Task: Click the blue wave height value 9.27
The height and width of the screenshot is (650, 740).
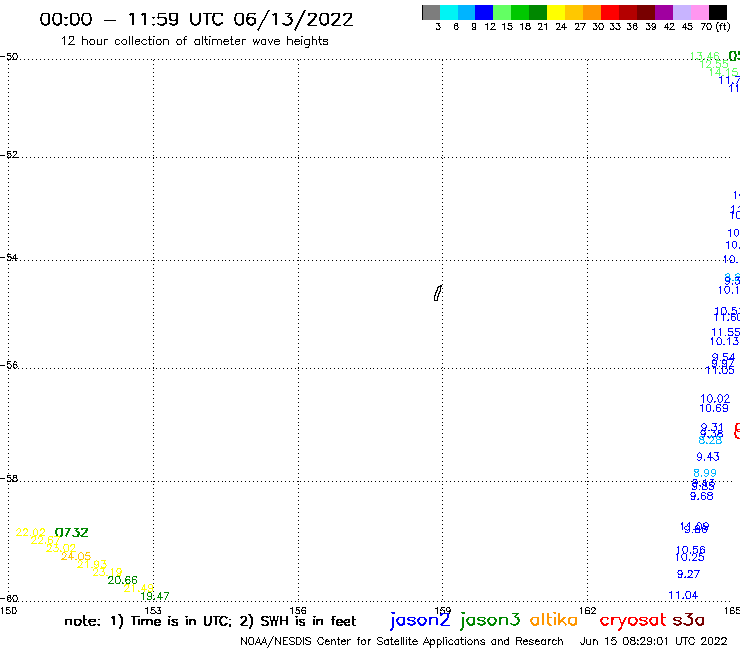Action: point(688,574)
